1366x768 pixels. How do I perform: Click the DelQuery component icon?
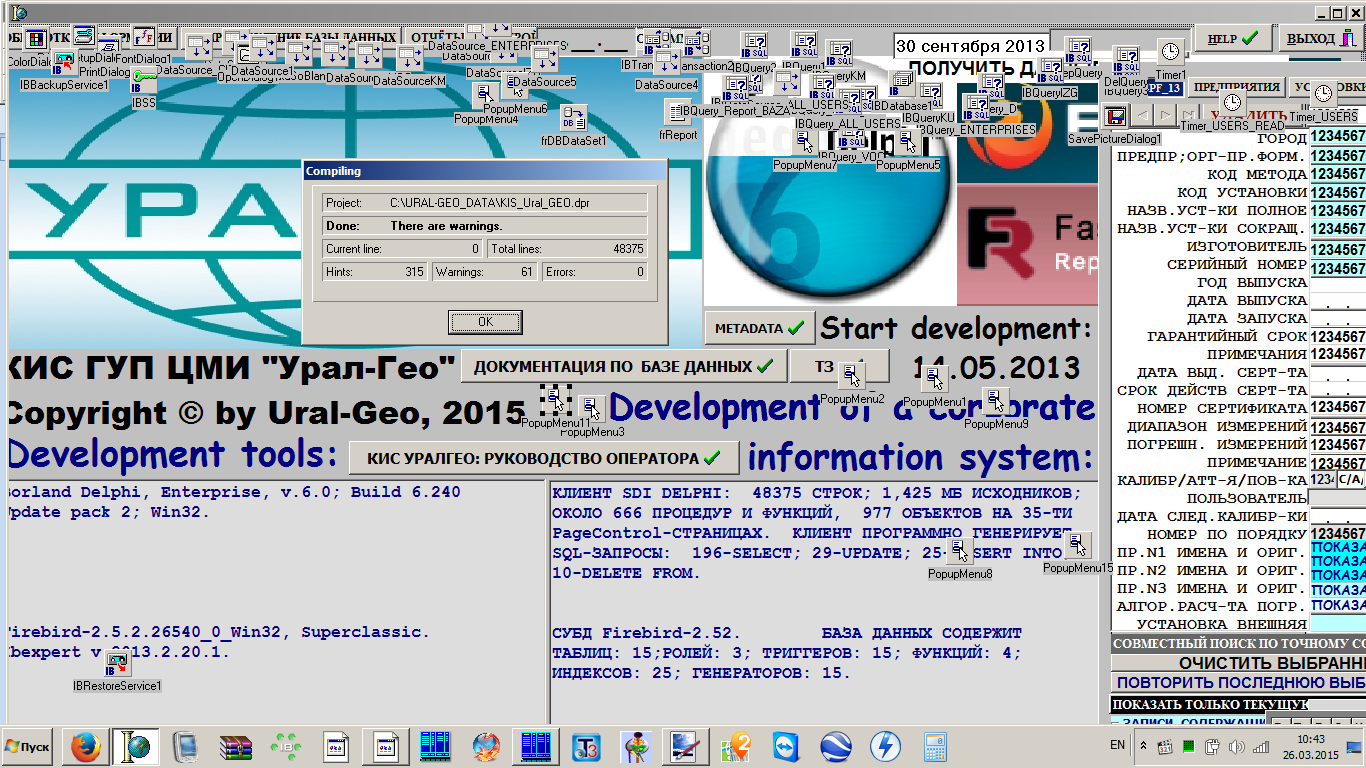(1126, 59)
